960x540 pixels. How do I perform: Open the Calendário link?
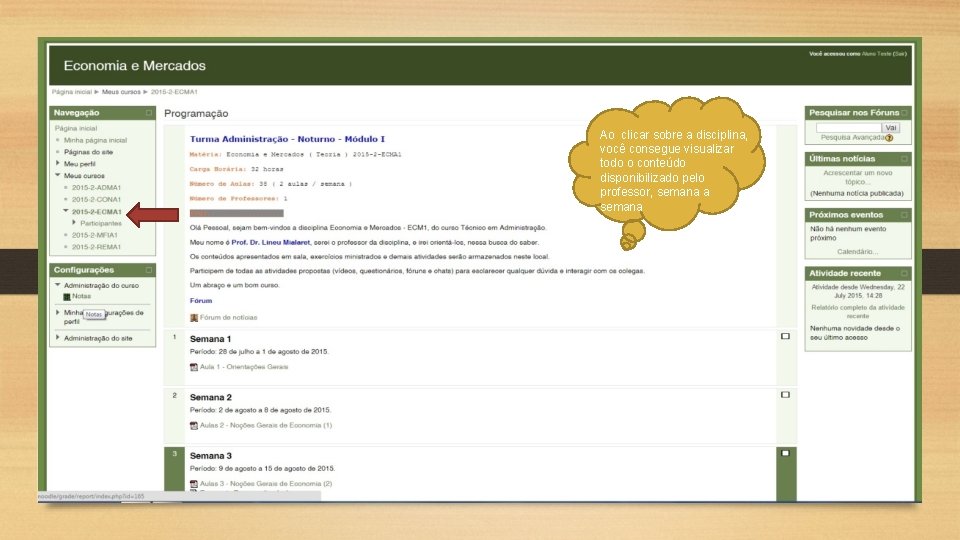click(858, 252)
